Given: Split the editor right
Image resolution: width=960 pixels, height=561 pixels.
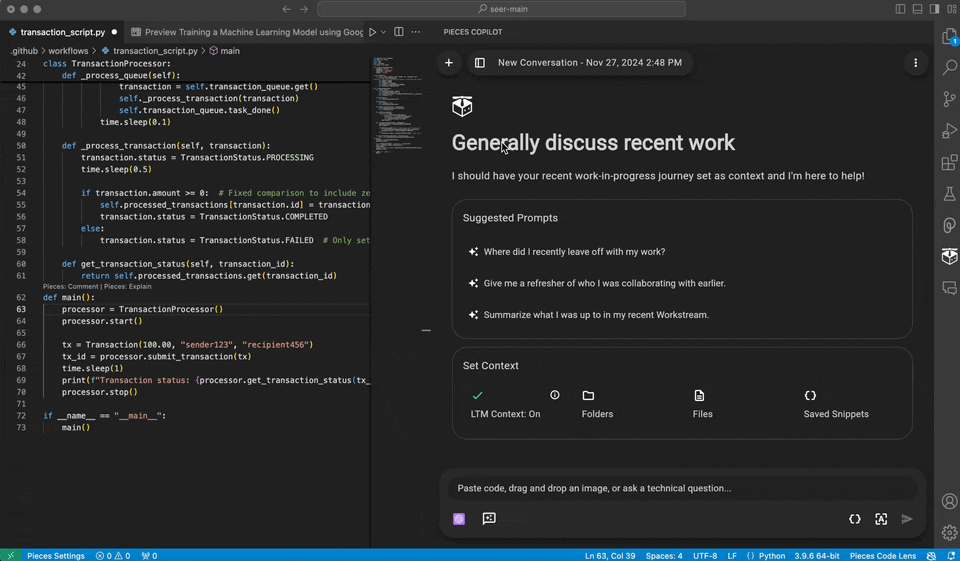Looking at the screenshot, I should pos(399,32).
